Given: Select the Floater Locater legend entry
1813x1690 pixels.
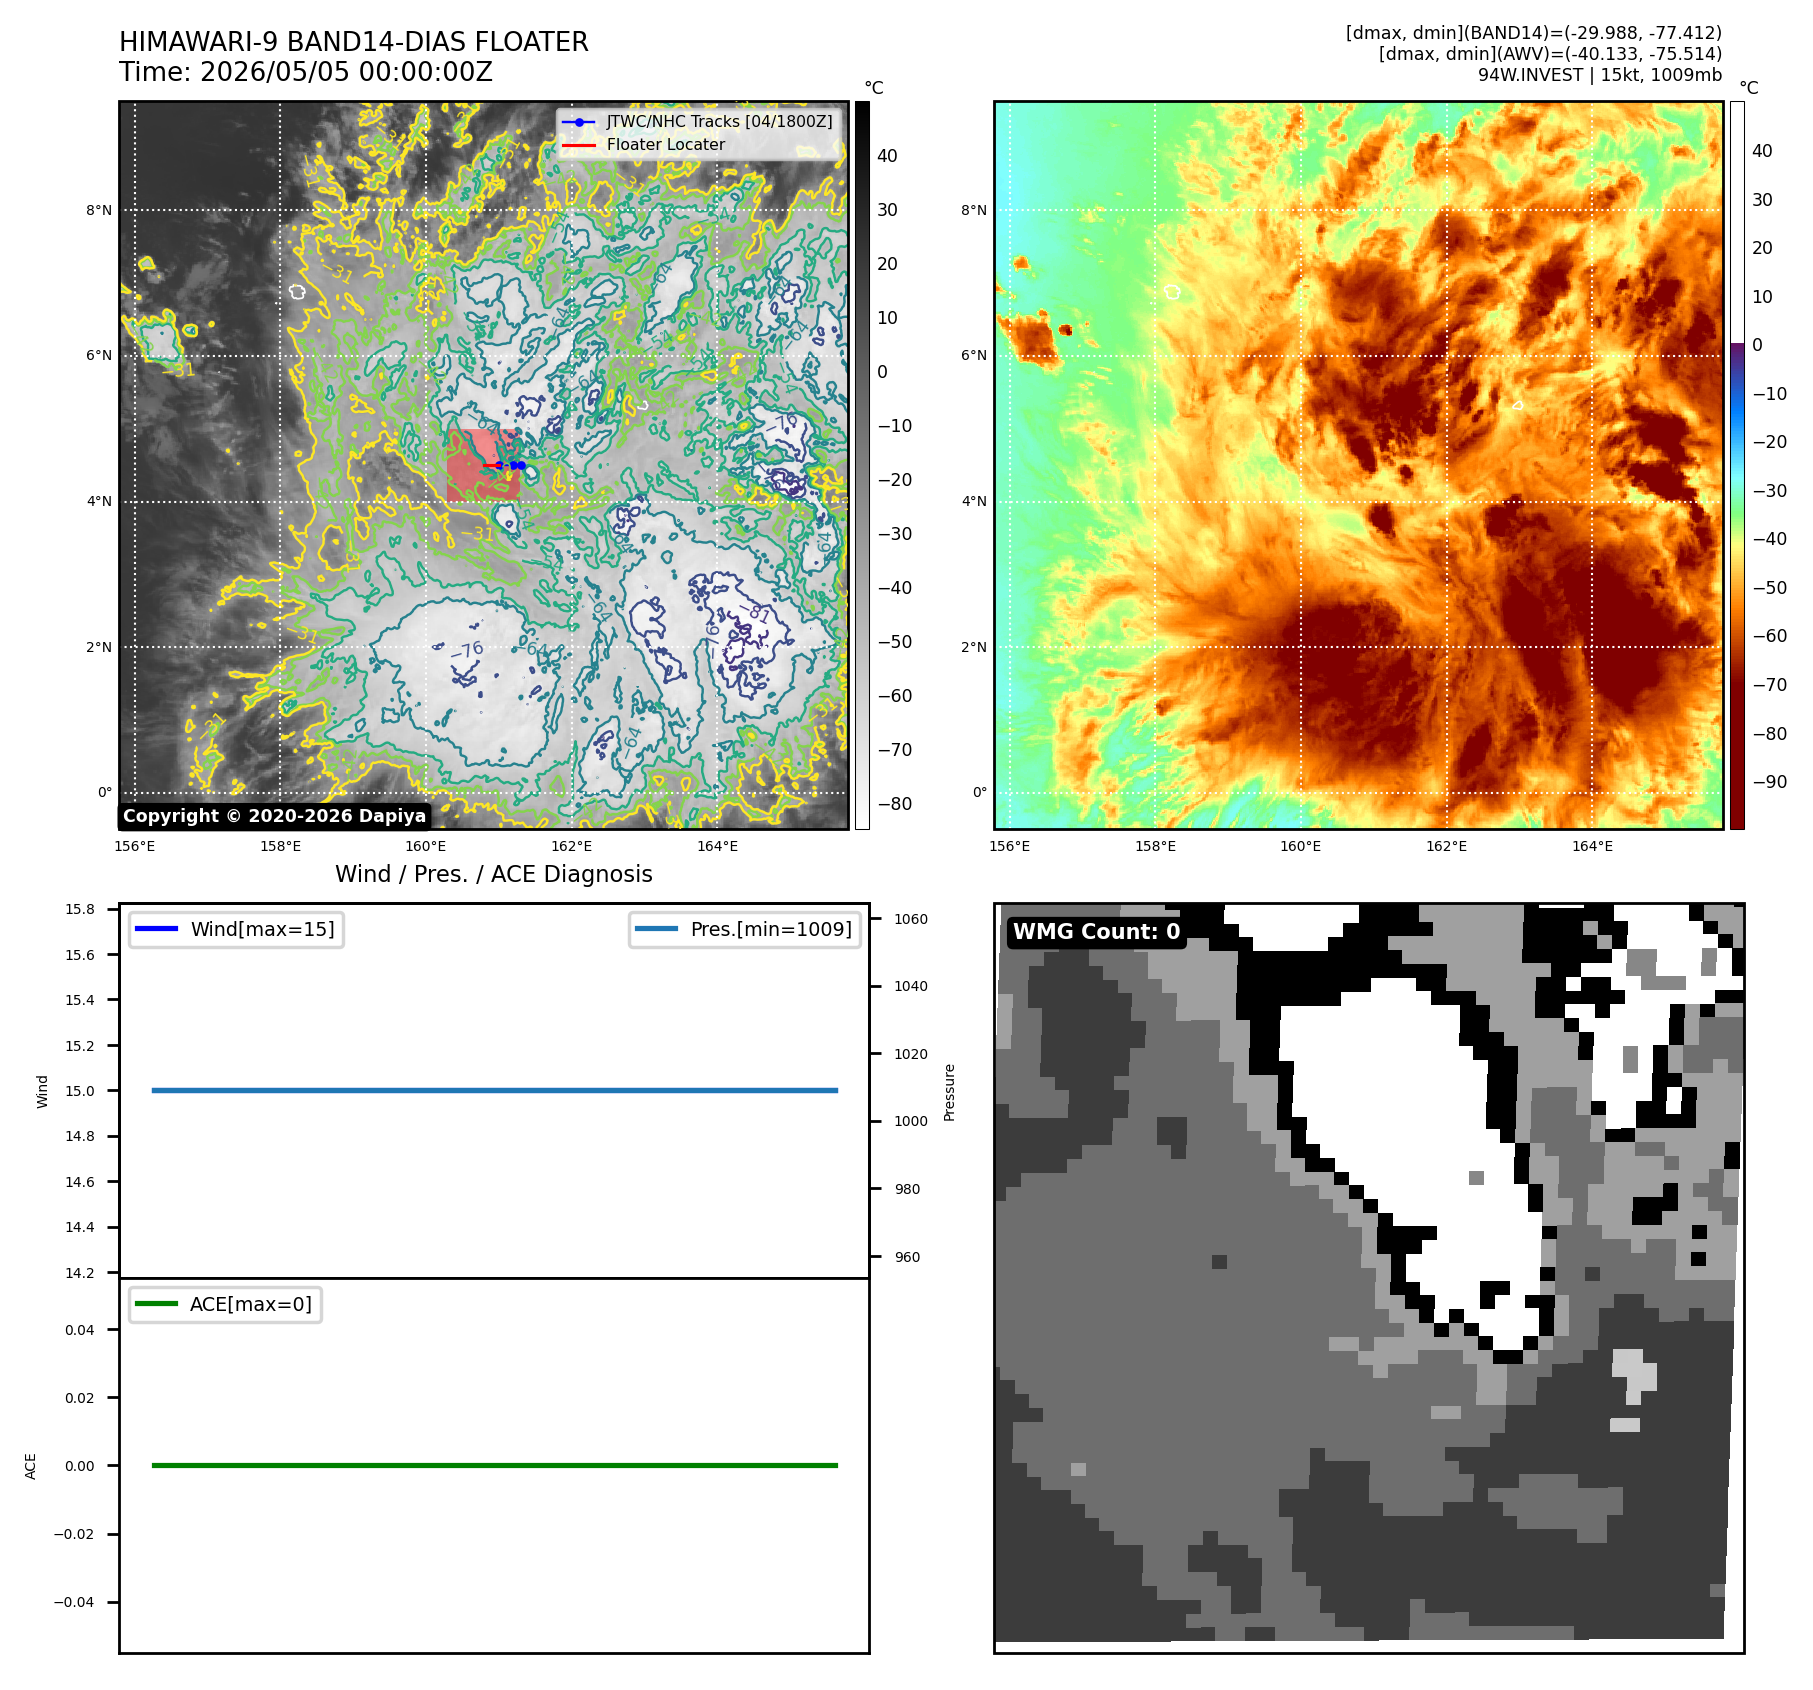Looking at the screenshot, I should pos(644,144).
